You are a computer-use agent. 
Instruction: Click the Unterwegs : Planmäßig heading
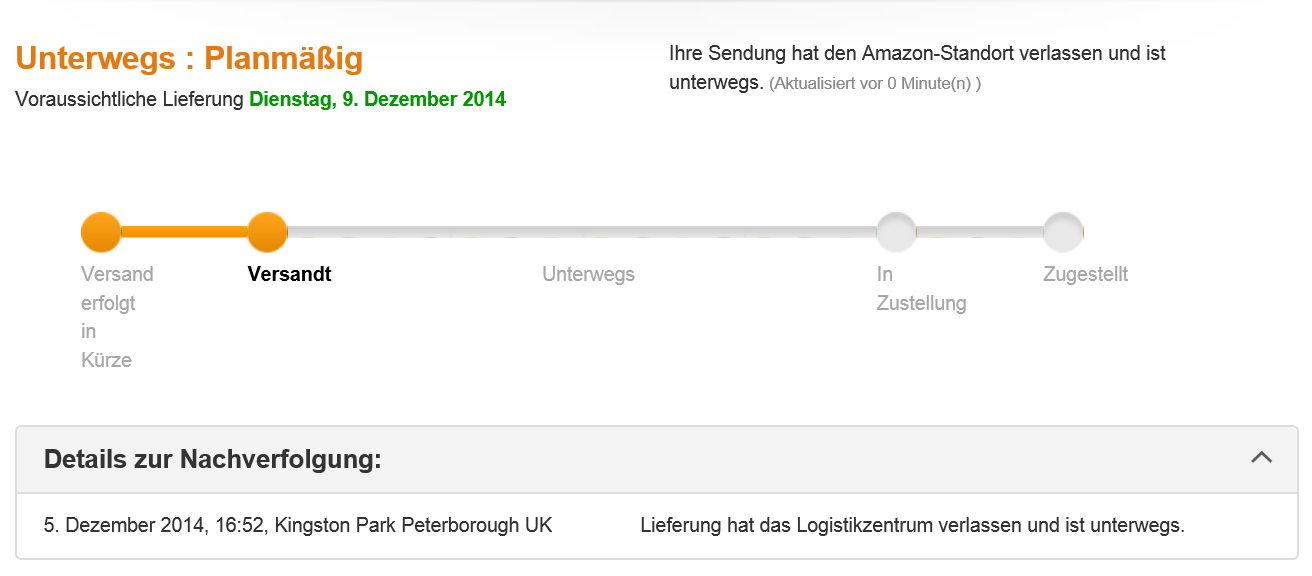coord(189,59)
